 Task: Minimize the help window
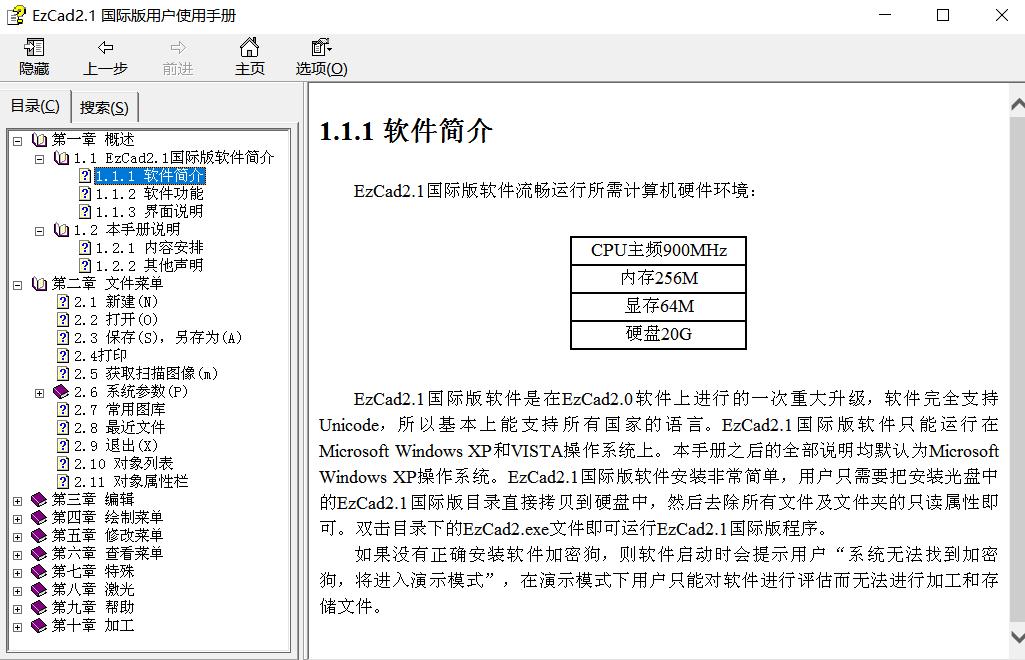tap(885, 15)
